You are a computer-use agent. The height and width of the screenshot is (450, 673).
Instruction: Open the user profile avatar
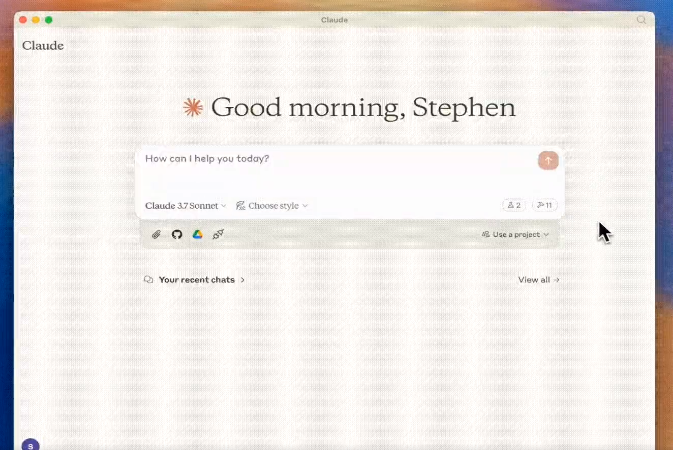point(30,444)
